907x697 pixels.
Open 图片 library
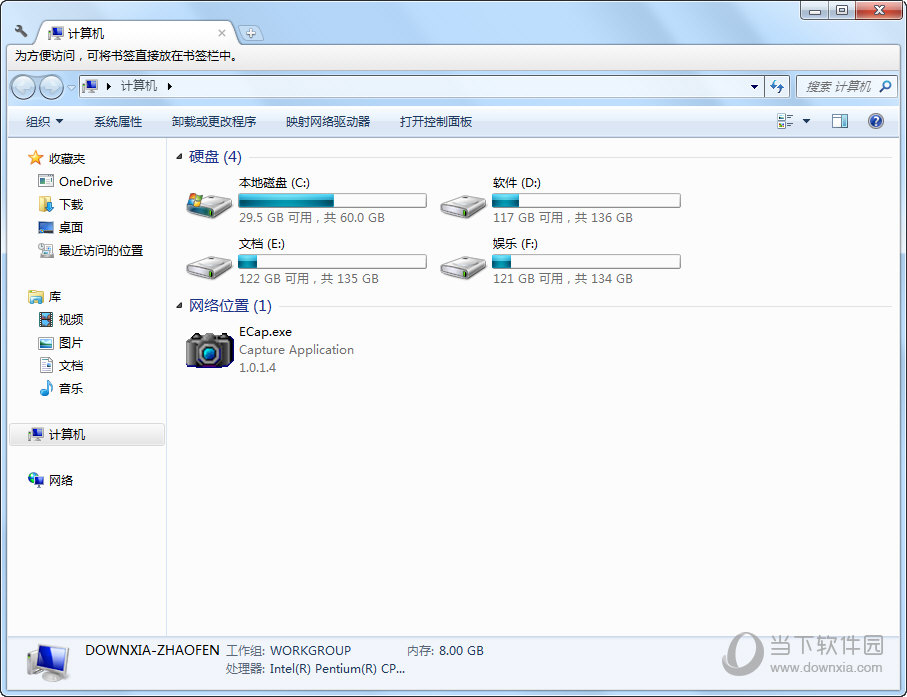click(x=61, y=342)
